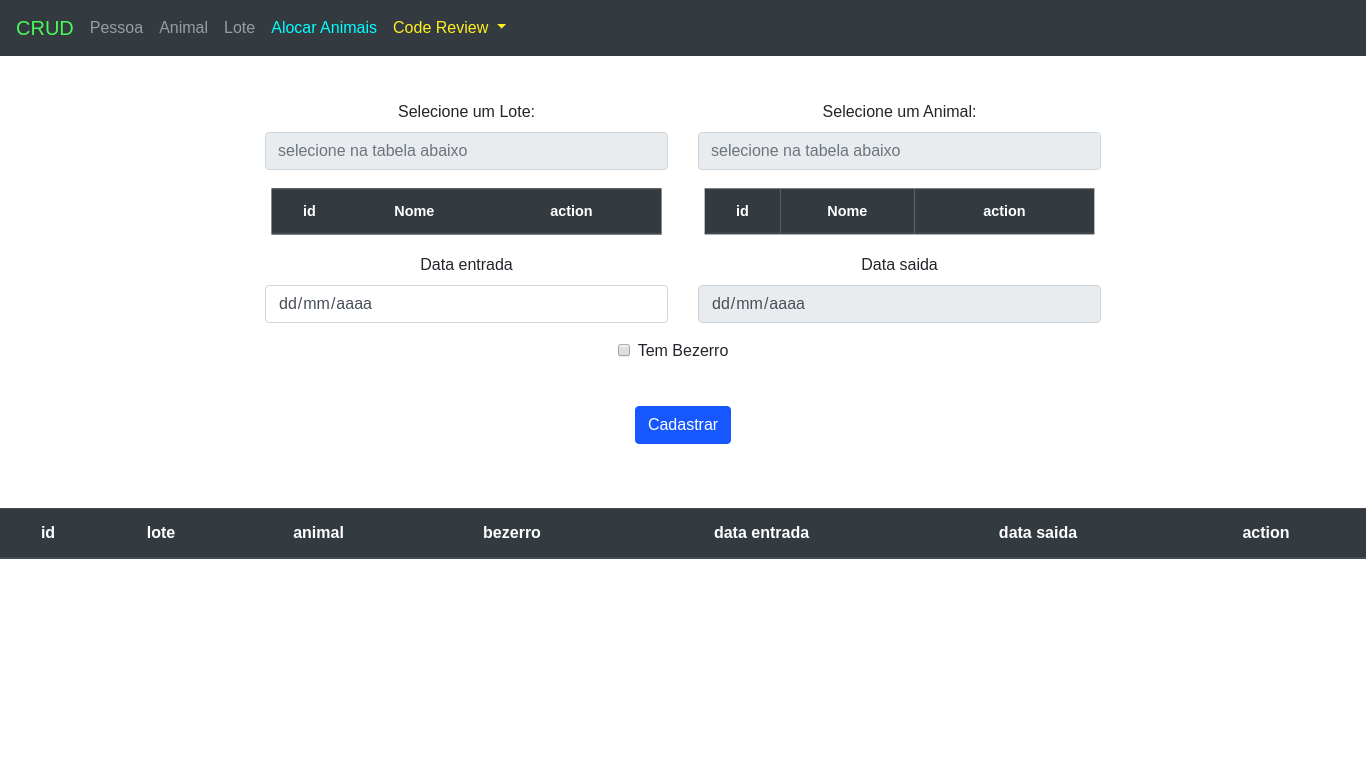The image size is (1366, 768).
Task: Navigate to the Animal page
Action: point(183,27)
